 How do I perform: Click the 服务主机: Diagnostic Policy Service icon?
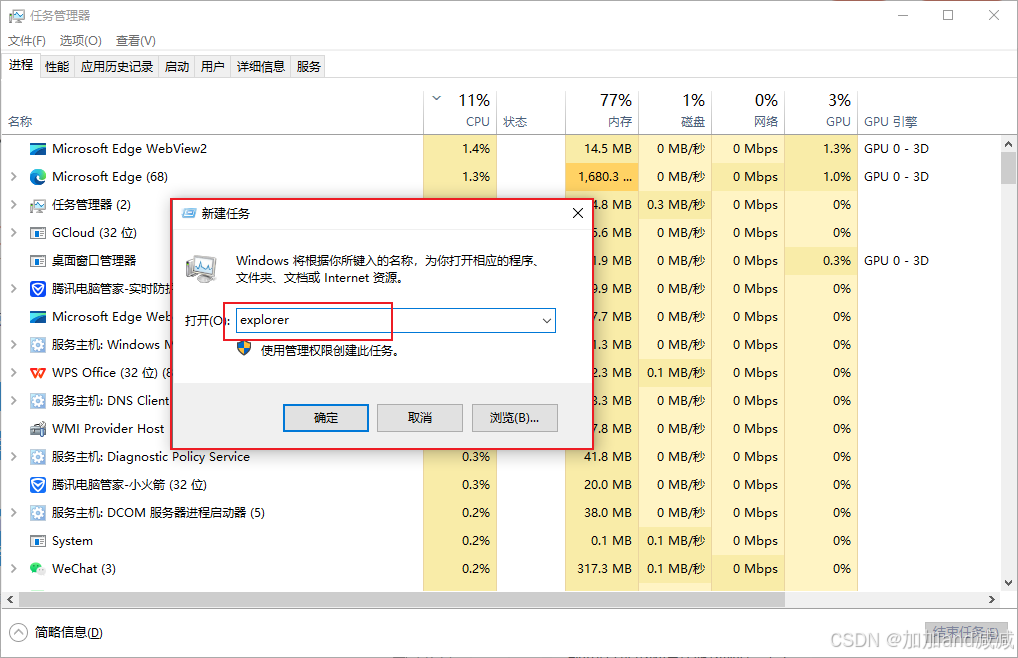click(x=38, y=457)
